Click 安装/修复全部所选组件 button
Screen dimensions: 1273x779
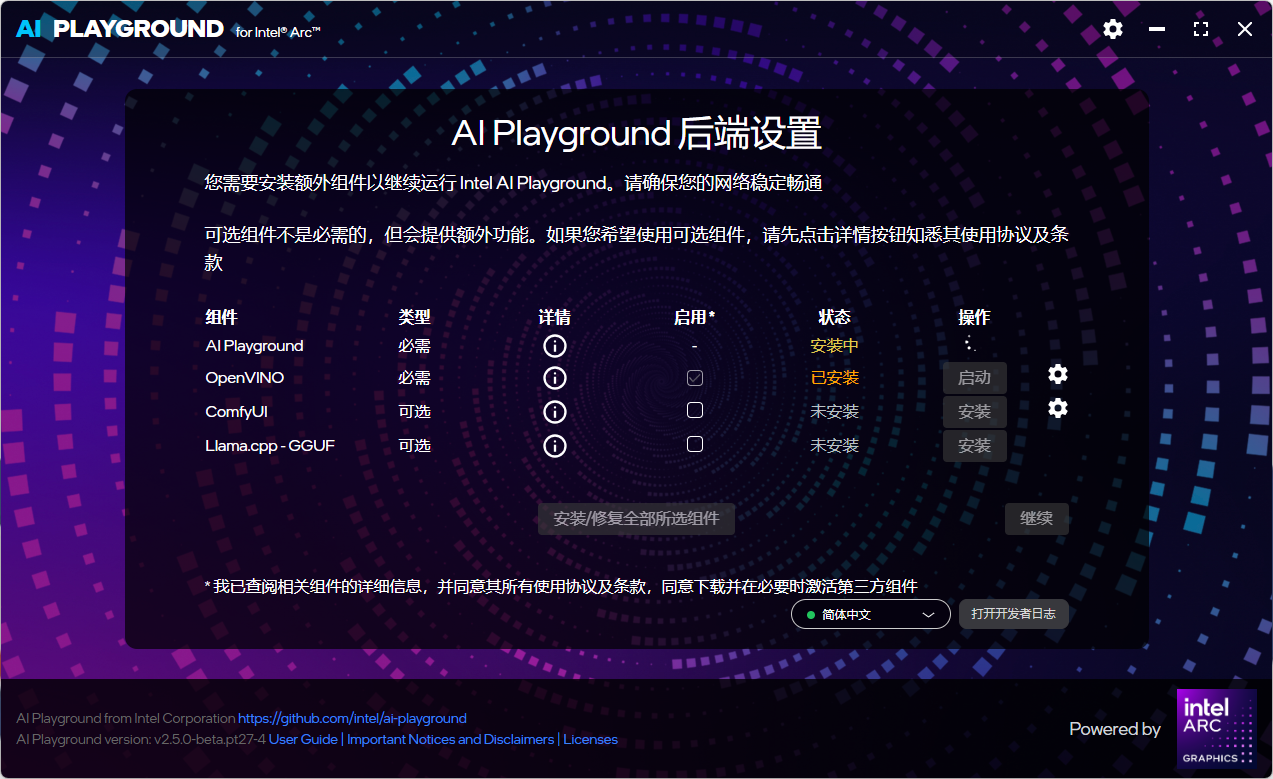tap(636, 519)
